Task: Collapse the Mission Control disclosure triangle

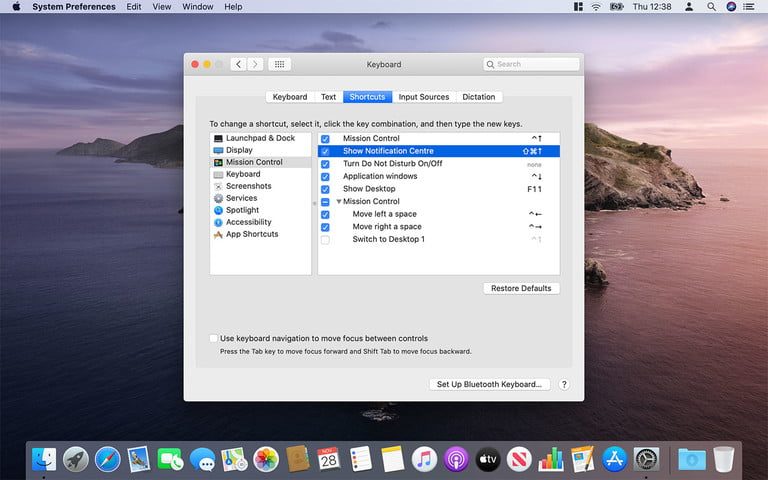Action: click(339, 202)
